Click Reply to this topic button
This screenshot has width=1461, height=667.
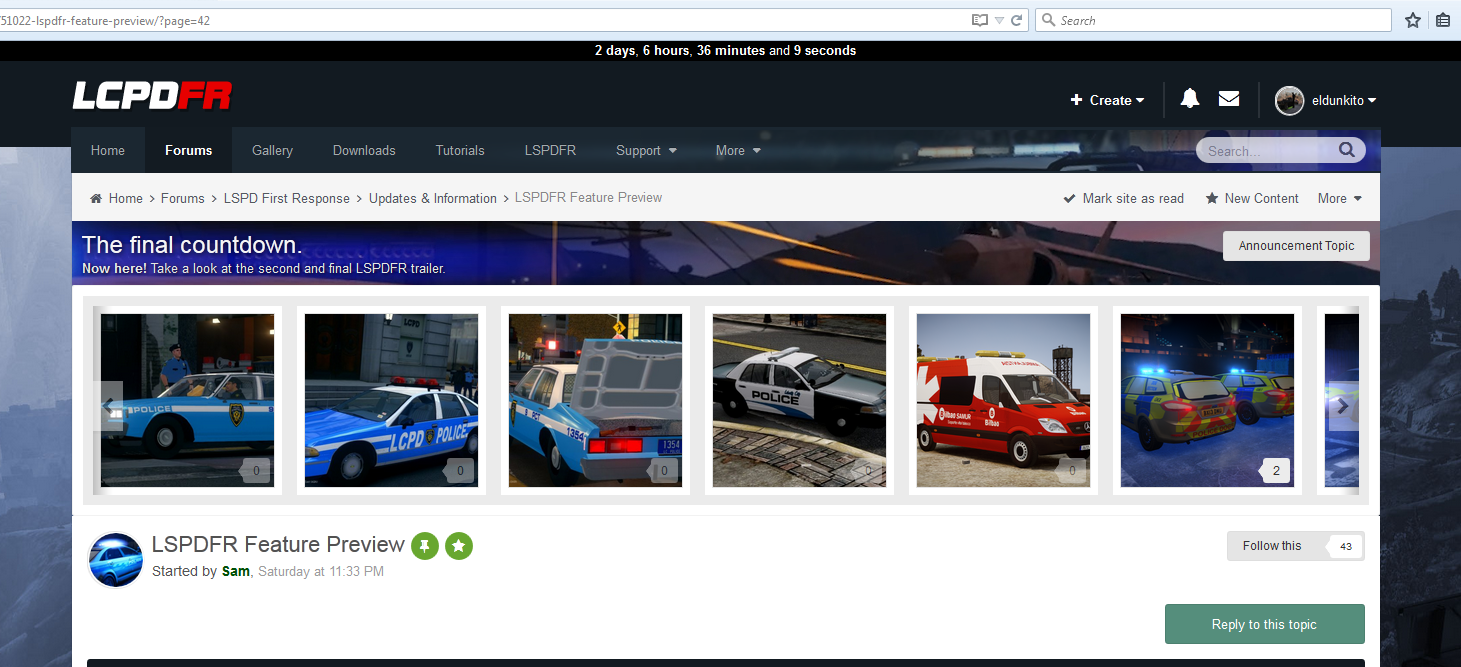[x=1264, y=624]
